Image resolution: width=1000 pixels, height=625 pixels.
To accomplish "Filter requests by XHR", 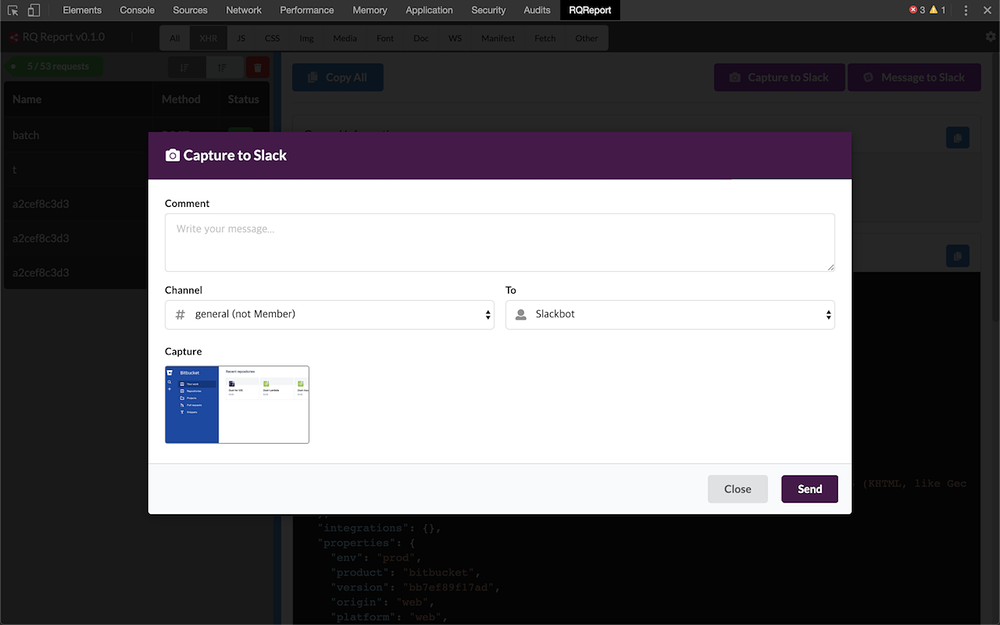I will pyautogui.click(x=208, y=38).
